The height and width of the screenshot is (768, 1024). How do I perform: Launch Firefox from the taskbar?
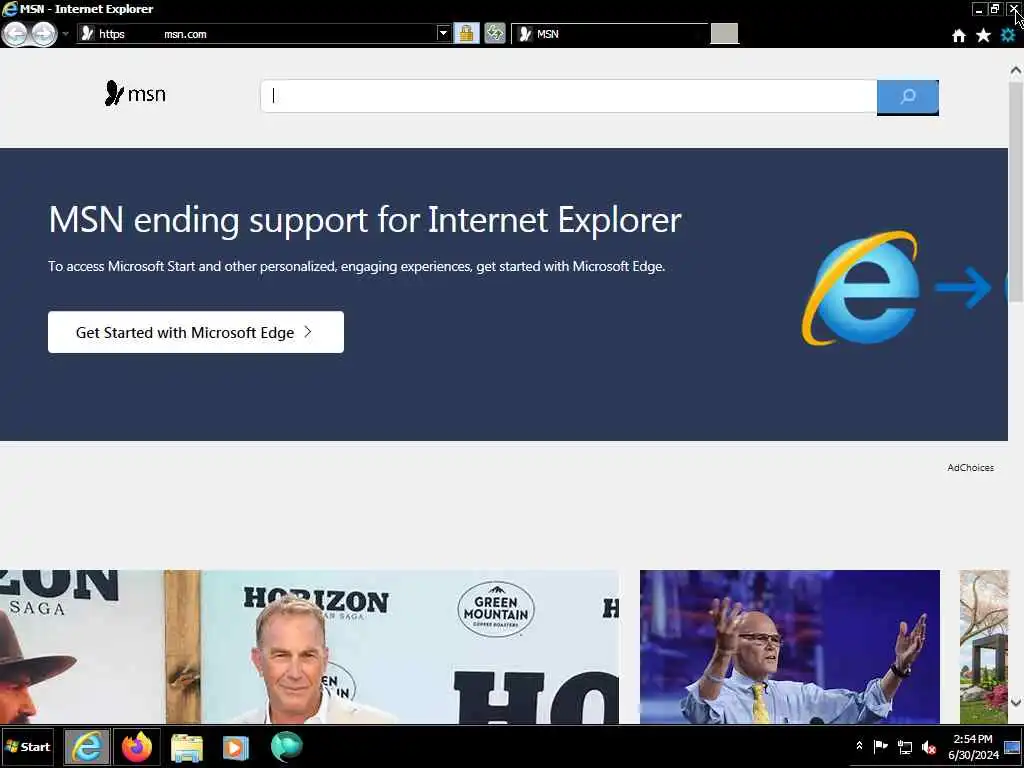(136, 746)
